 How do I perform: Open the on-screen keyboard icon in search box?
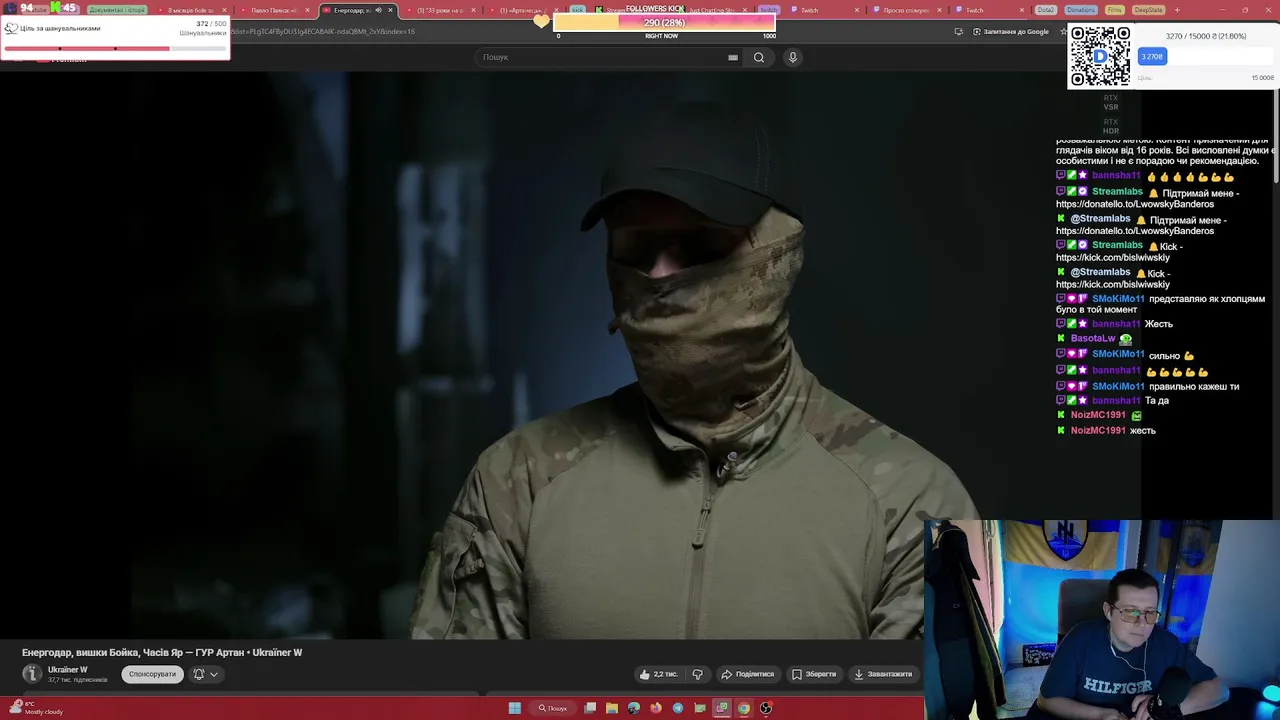pos(733,57)
